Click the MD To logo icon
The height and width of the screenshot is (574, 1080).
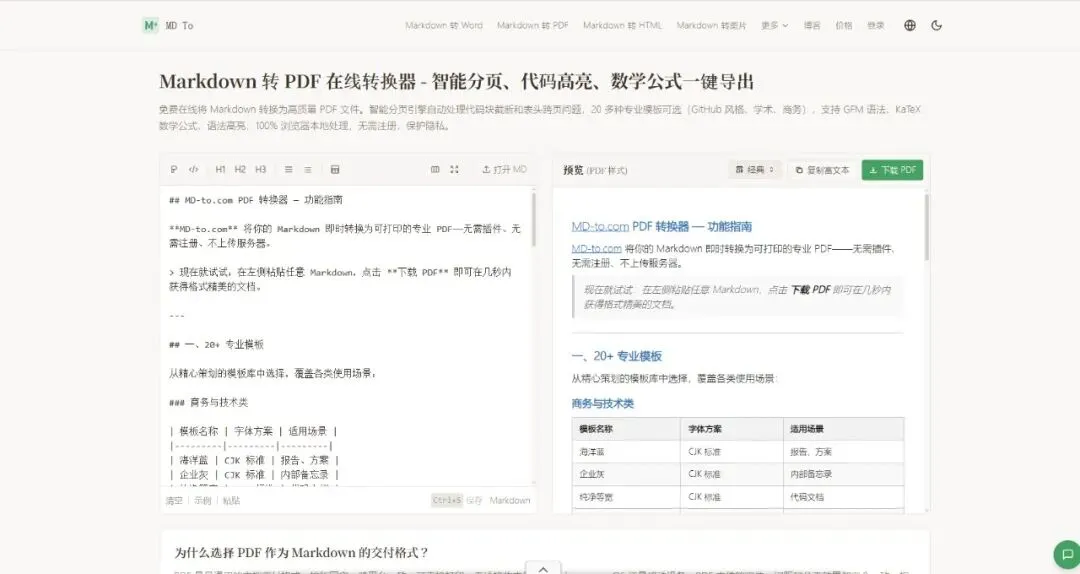150,25
